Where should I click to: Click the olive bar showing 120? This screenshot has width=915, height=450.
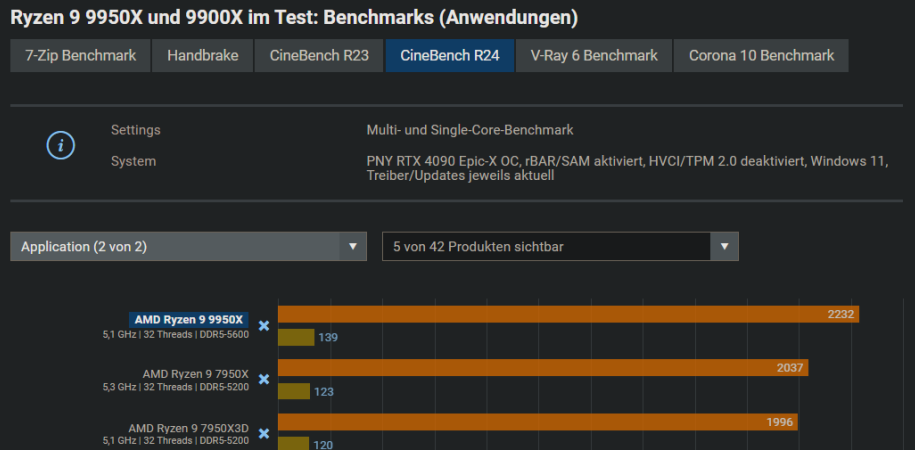(x=293, y=444)
